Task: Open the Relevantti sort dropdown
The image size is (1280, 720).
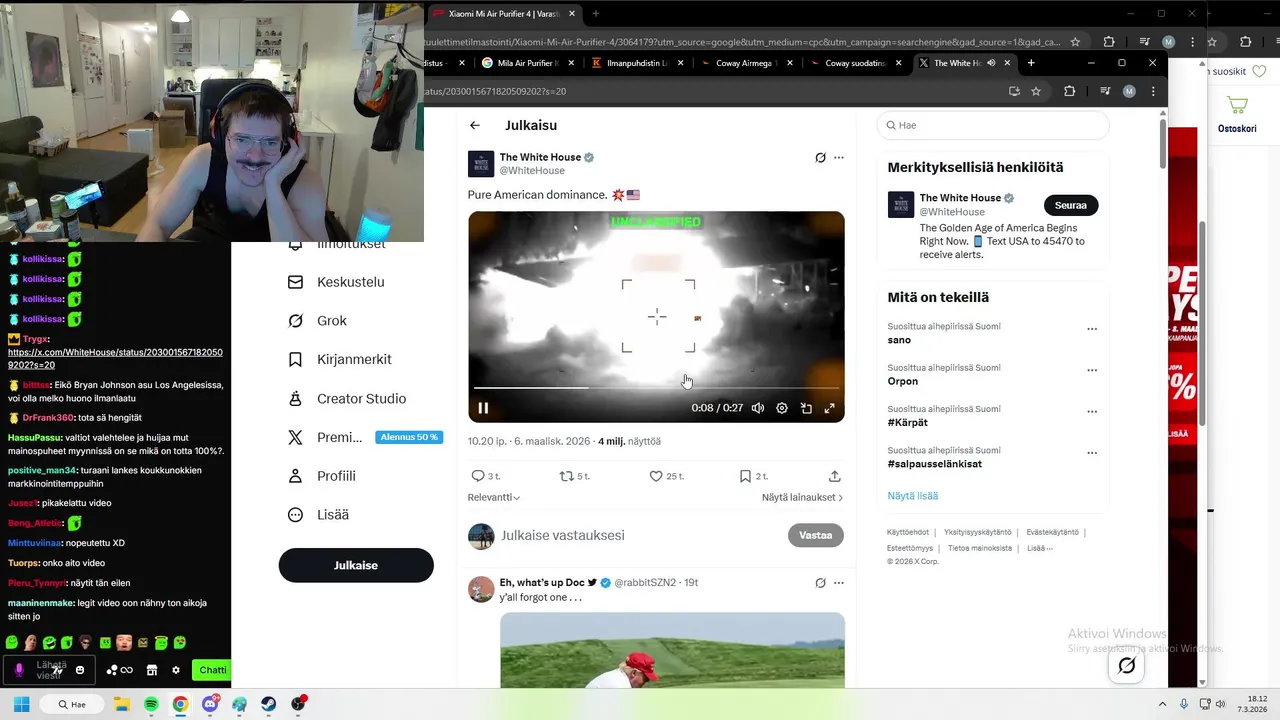Action: tap(494, 497)
